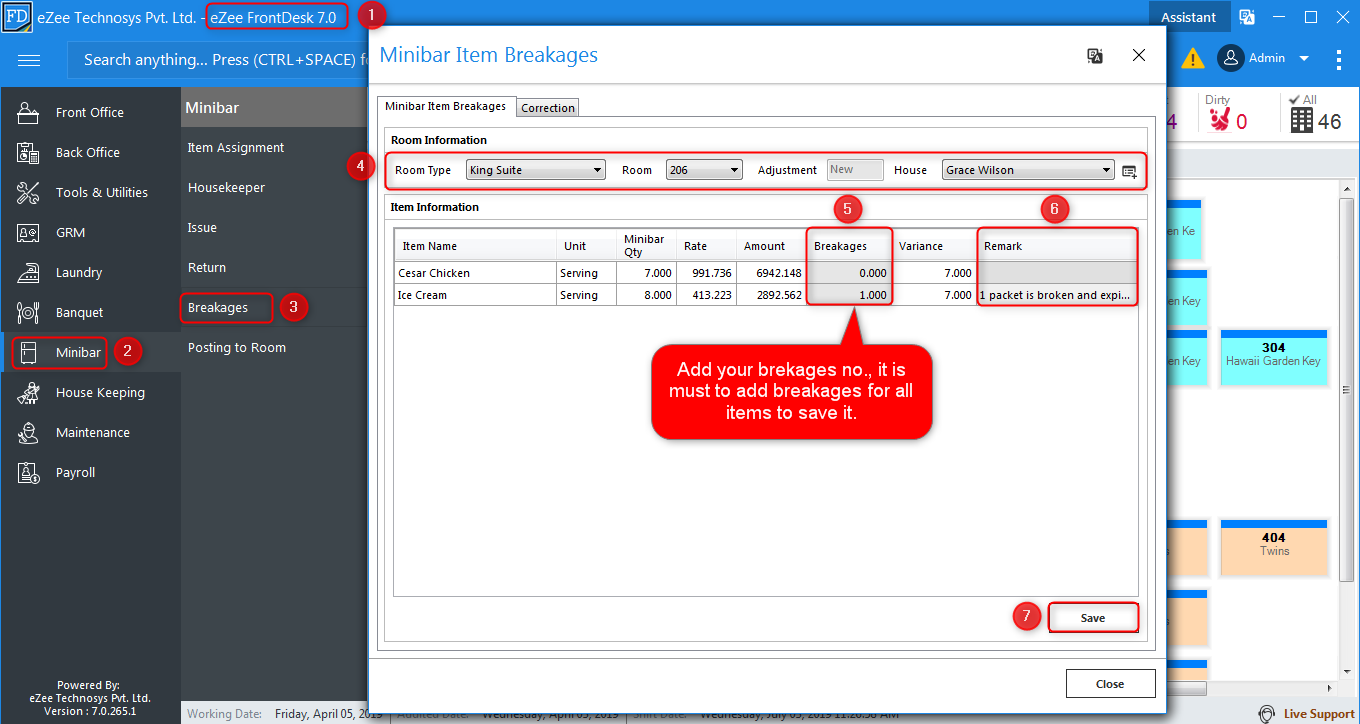Open the House keeper dropdown
This screenshot has width=1360, height=724.
point(1028,170)
